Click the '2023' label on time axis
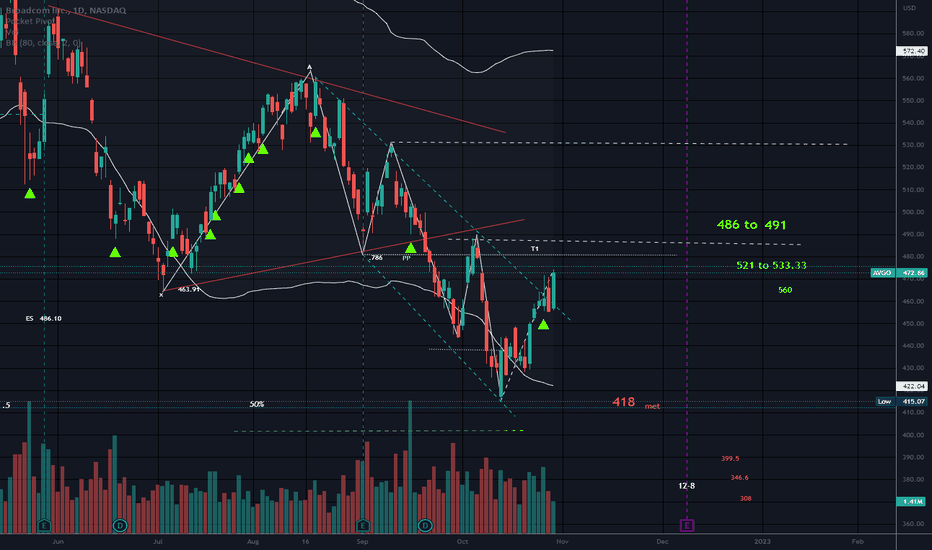This screenshot has height=550, width=932. tap(762, 542)
